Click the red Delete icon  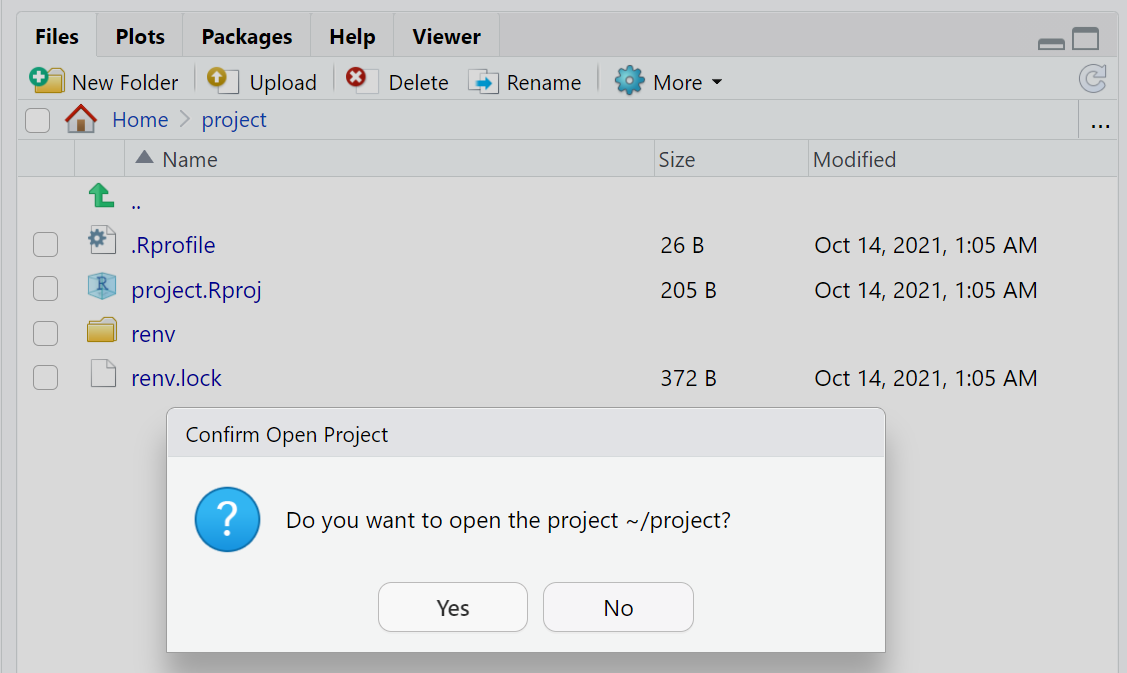coord(361,81)
